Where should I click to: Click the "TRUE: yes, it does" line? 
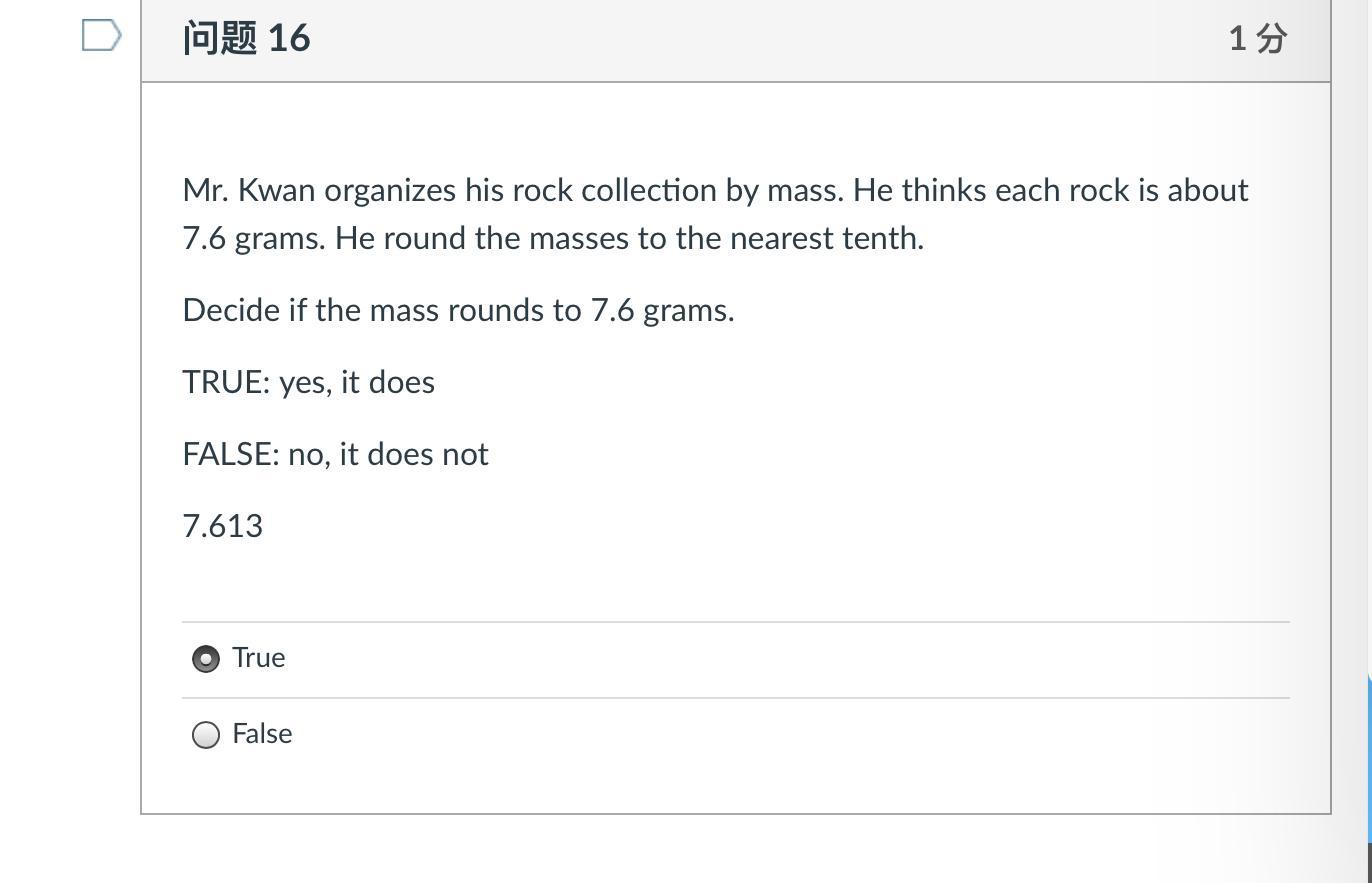point(308,382)
